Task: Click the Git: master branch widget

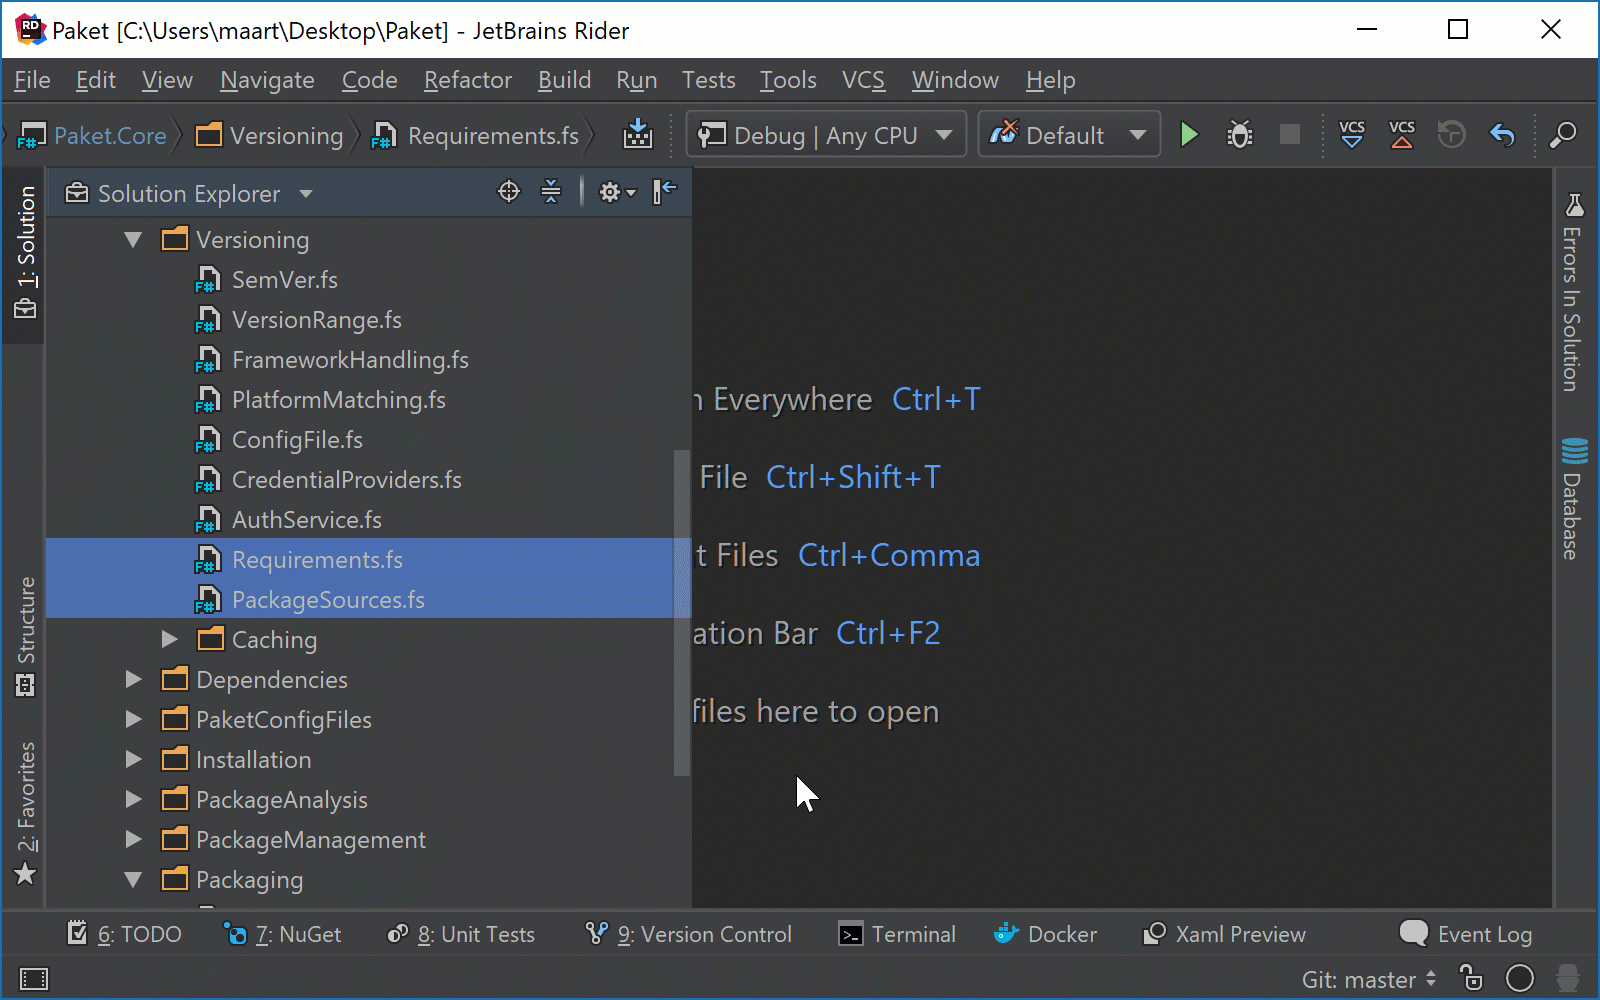Action: click(1369, 979)
